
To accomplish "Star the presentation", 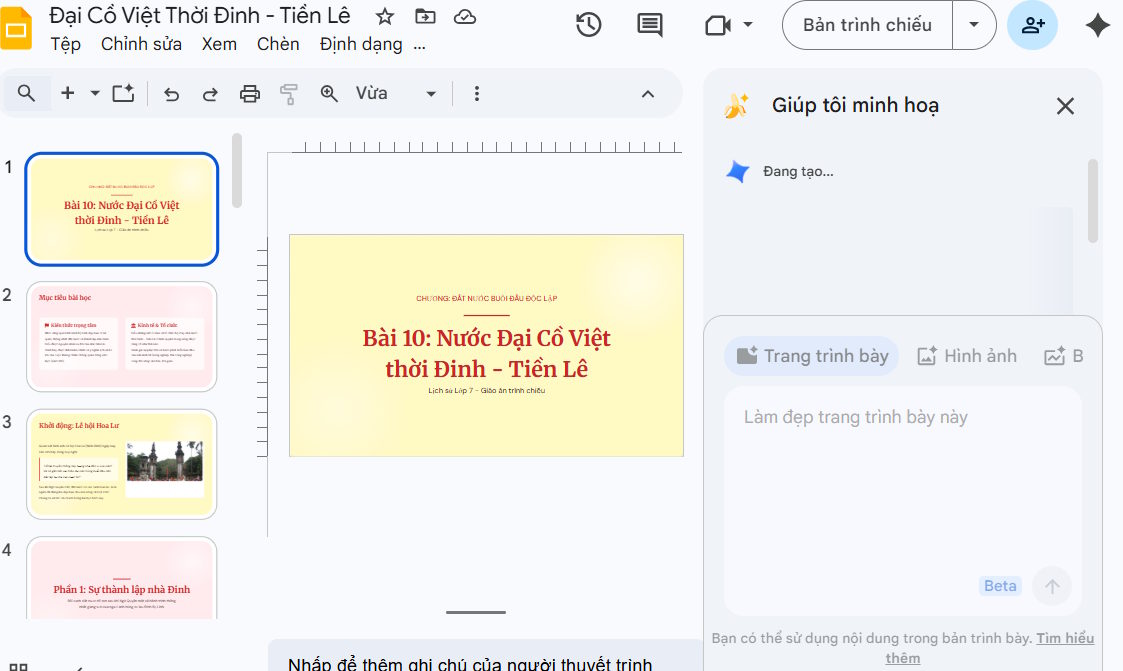I will pos(384,16).
